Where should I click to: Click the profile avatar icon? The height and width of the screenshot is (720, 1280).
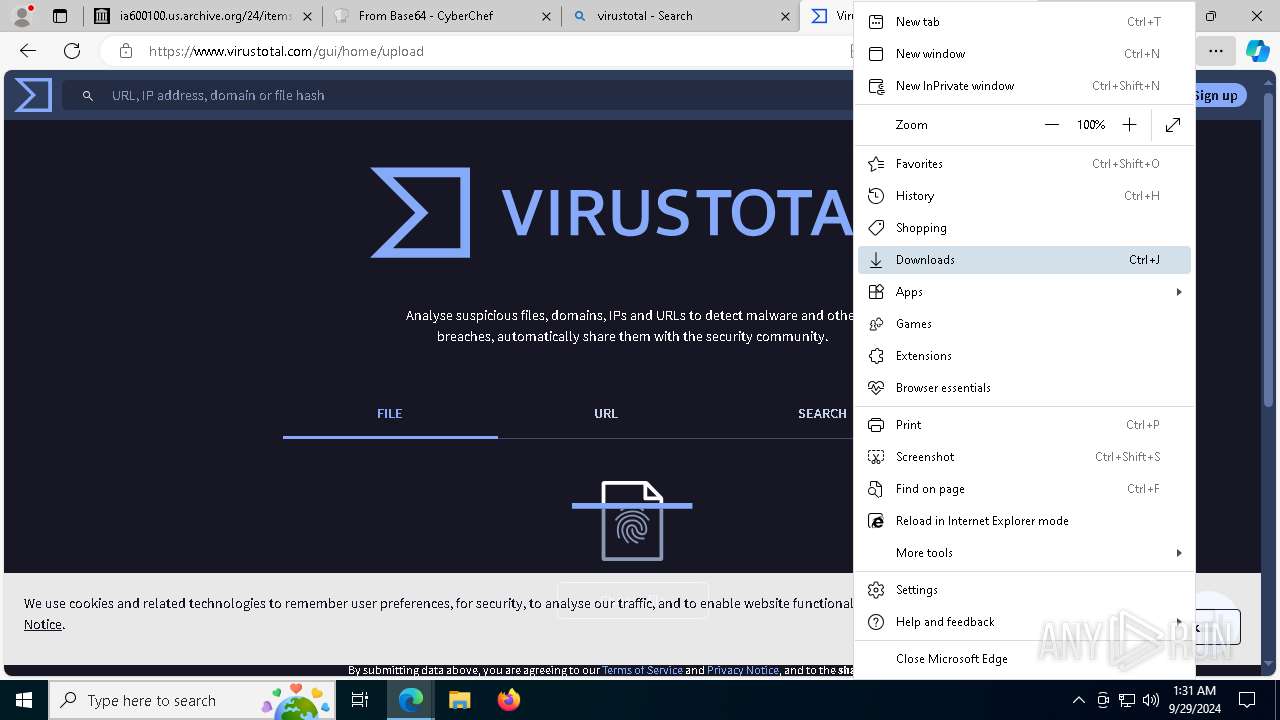pyautogui.click(x=22, y=16)
